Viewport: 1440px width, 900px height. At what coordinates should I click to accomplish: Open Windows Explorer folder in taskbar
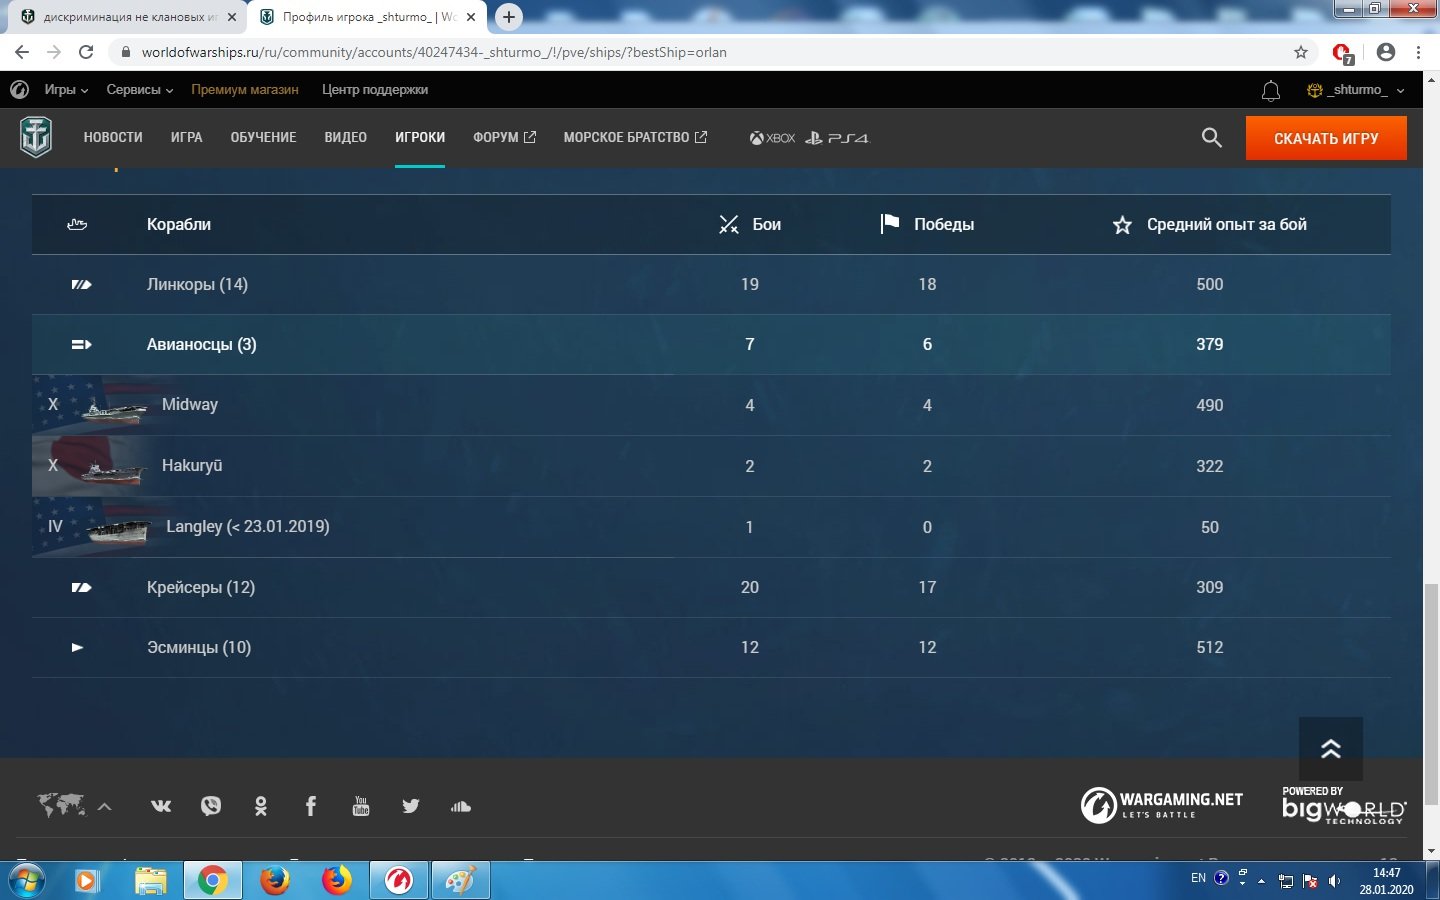pos(150,881)
